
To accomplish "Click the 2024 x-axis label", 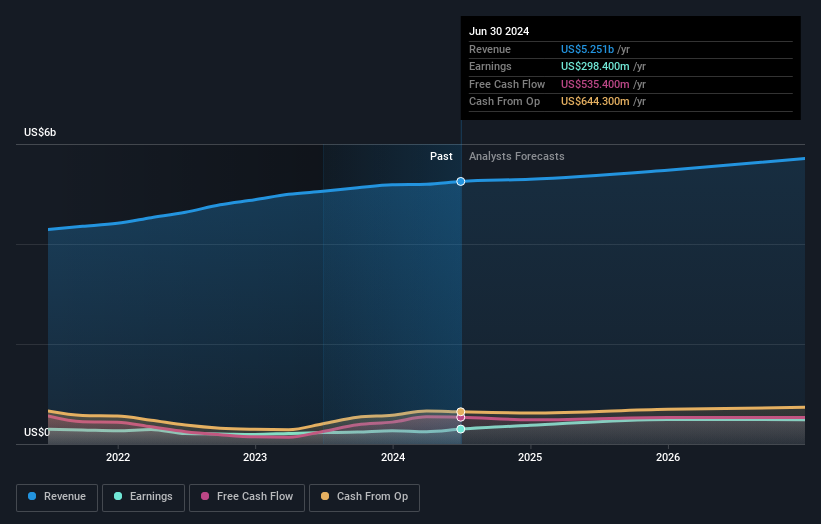I will (x=393, y=458).
